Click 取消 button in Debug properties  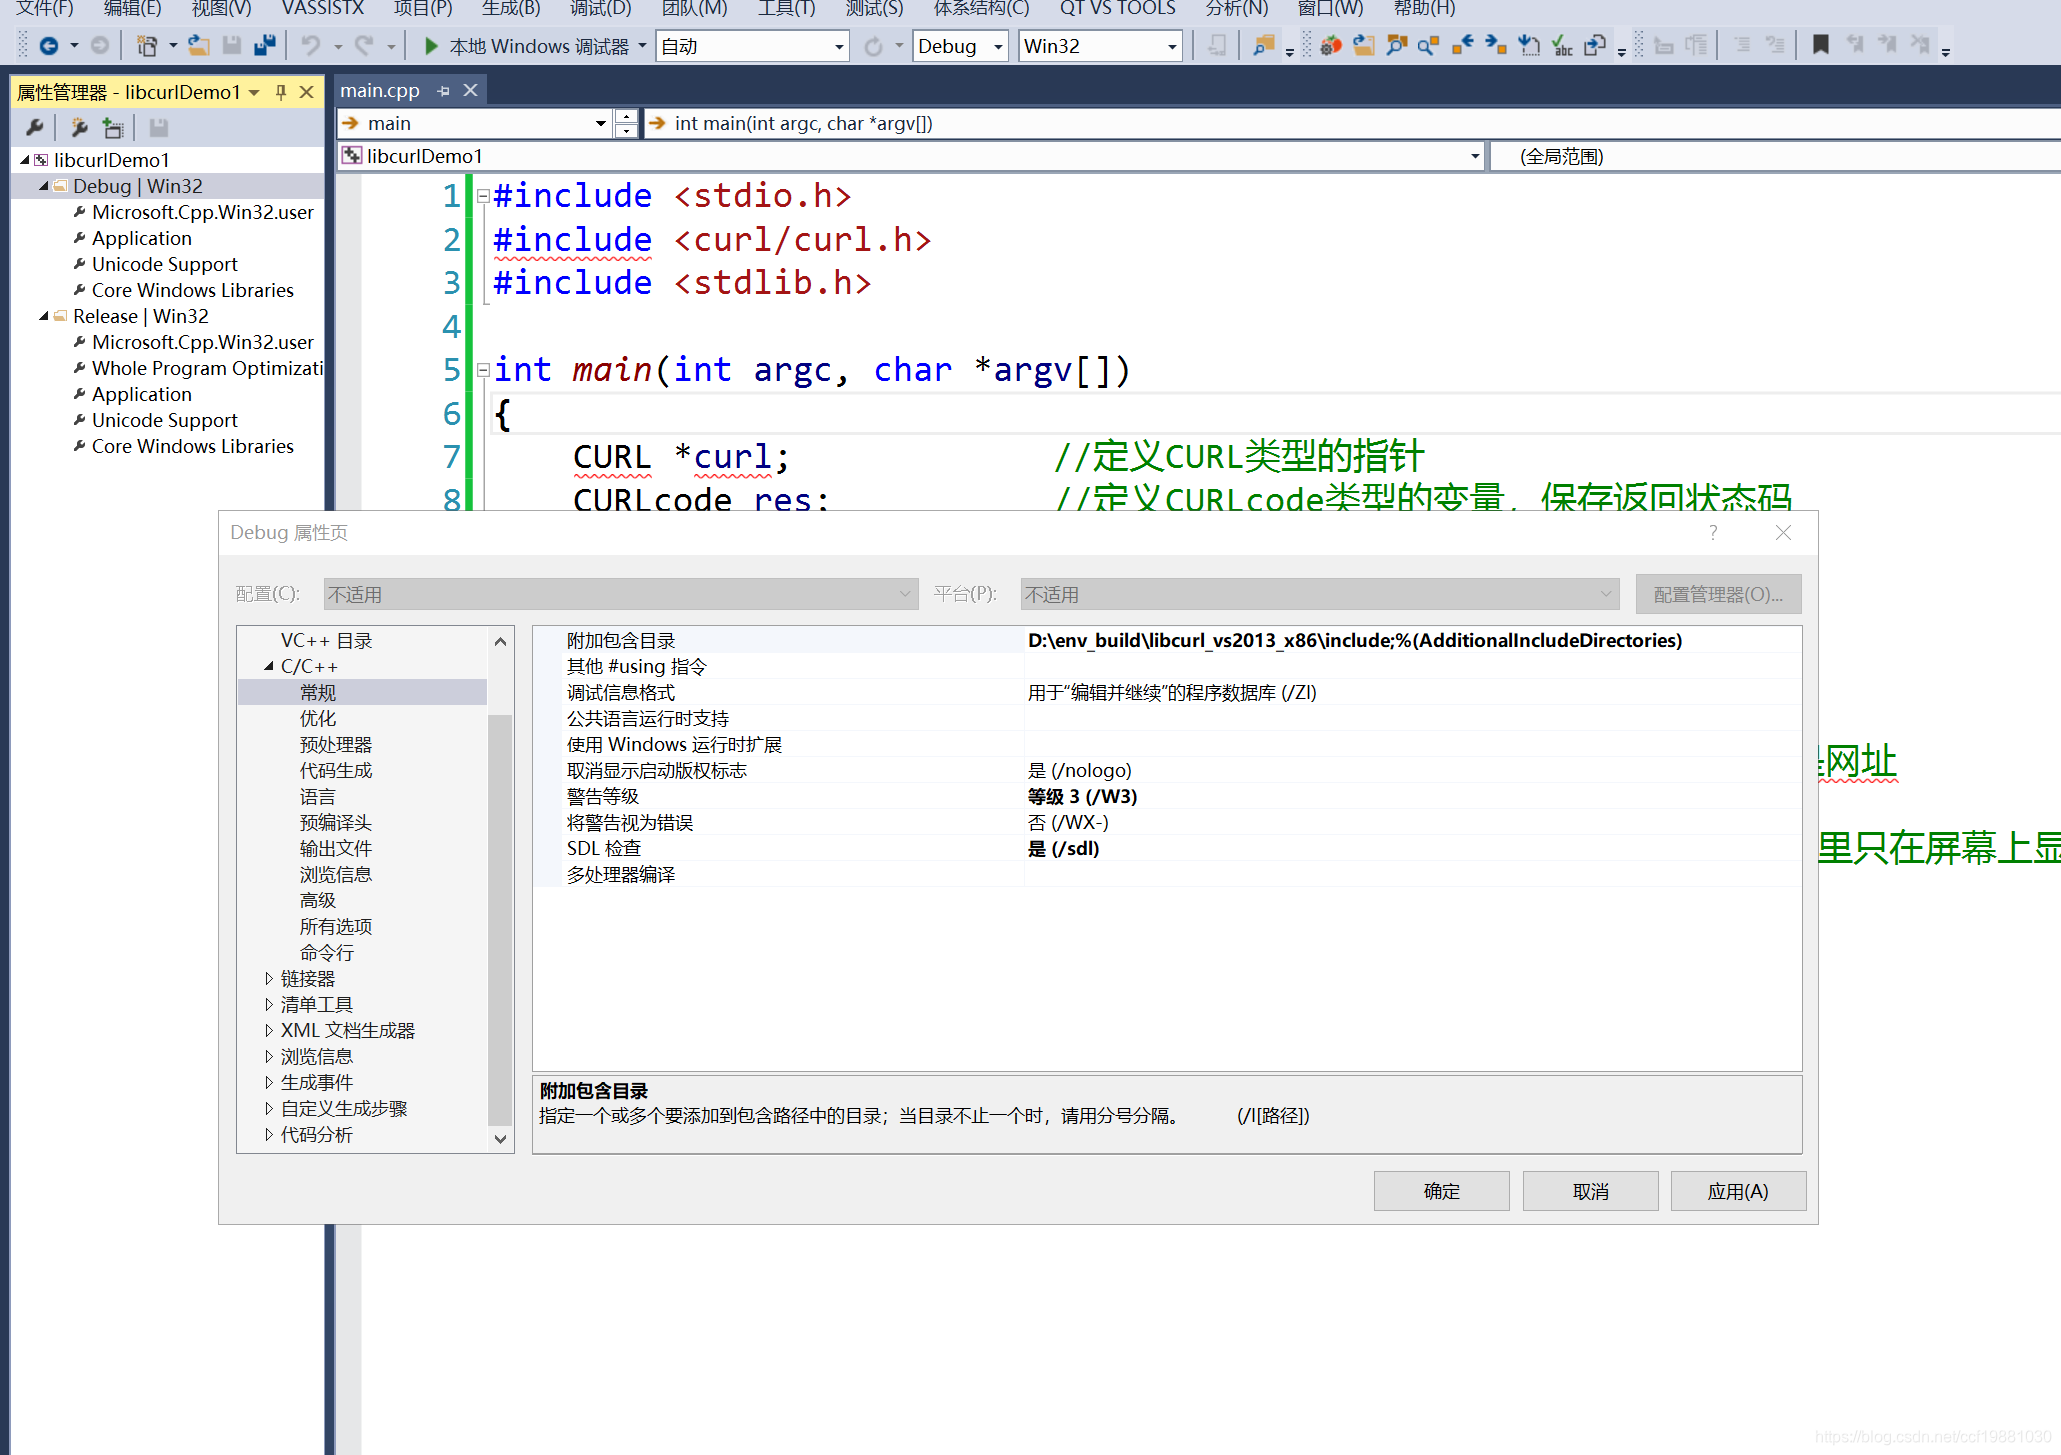click(x=1590, y=1191)
